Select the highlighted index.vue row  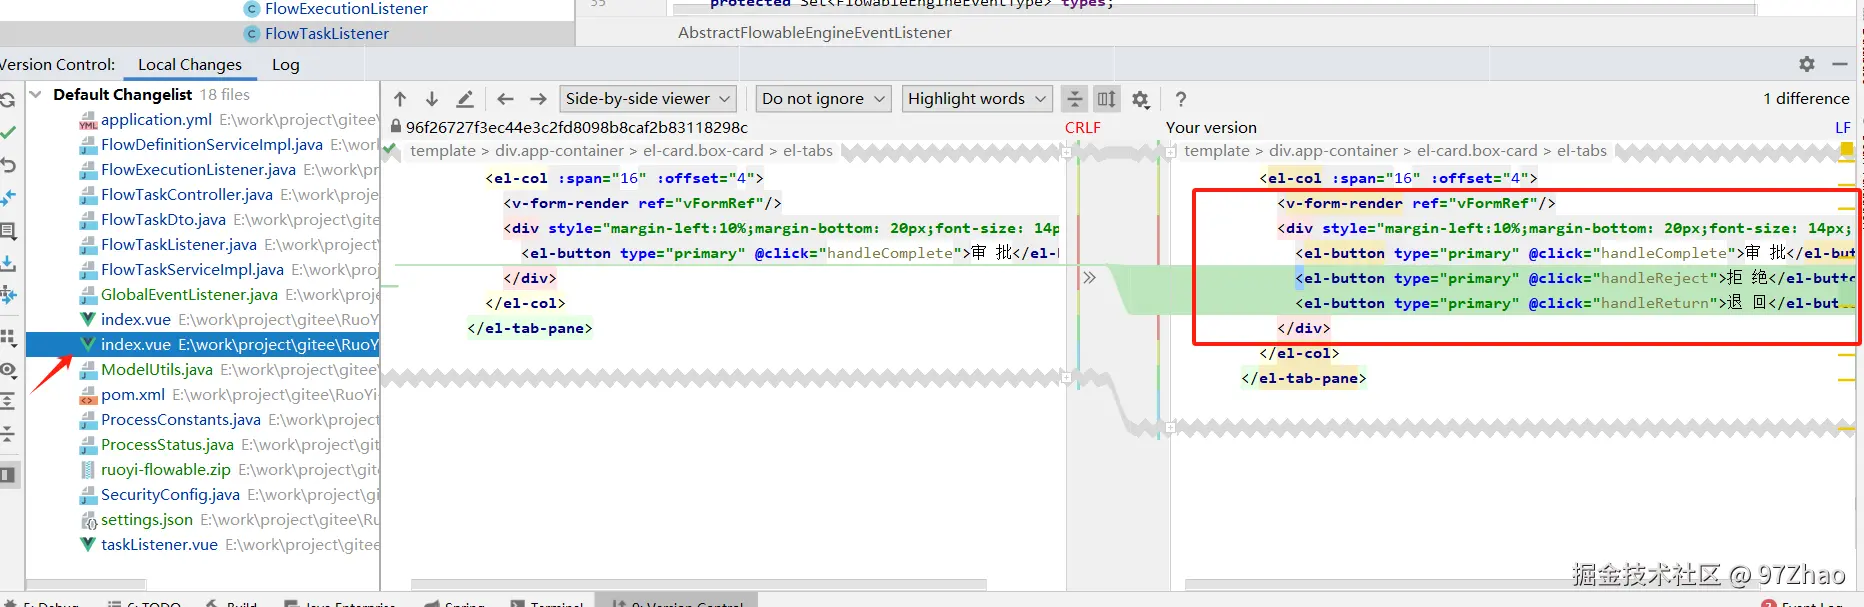(x=203, y=344)
